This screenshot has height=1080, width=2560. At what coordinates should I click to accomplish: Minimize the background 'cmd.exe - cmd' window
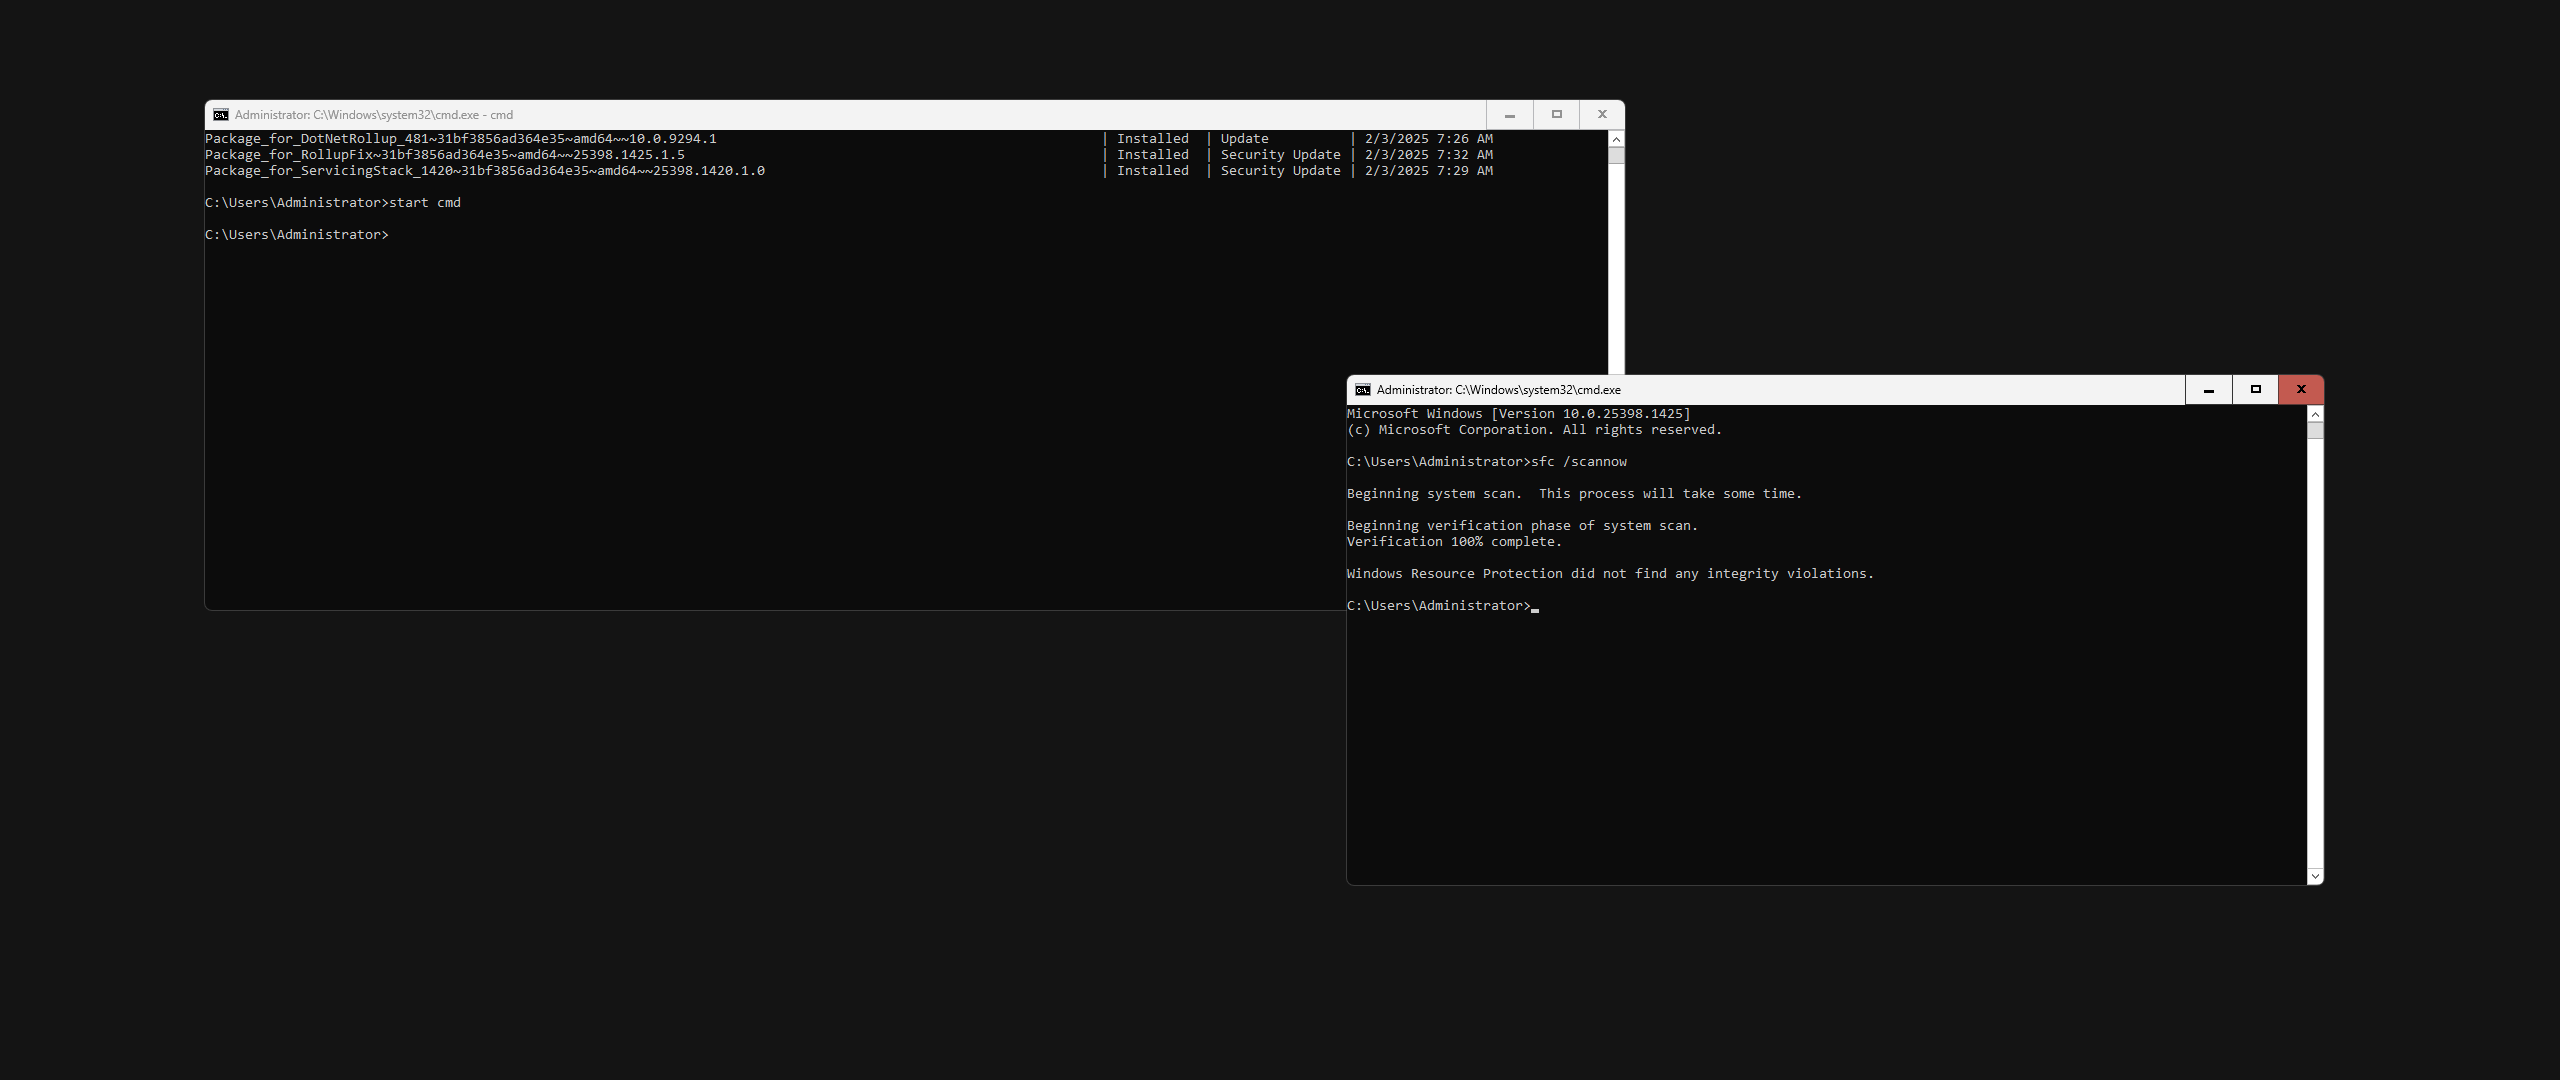(1509, 115)
